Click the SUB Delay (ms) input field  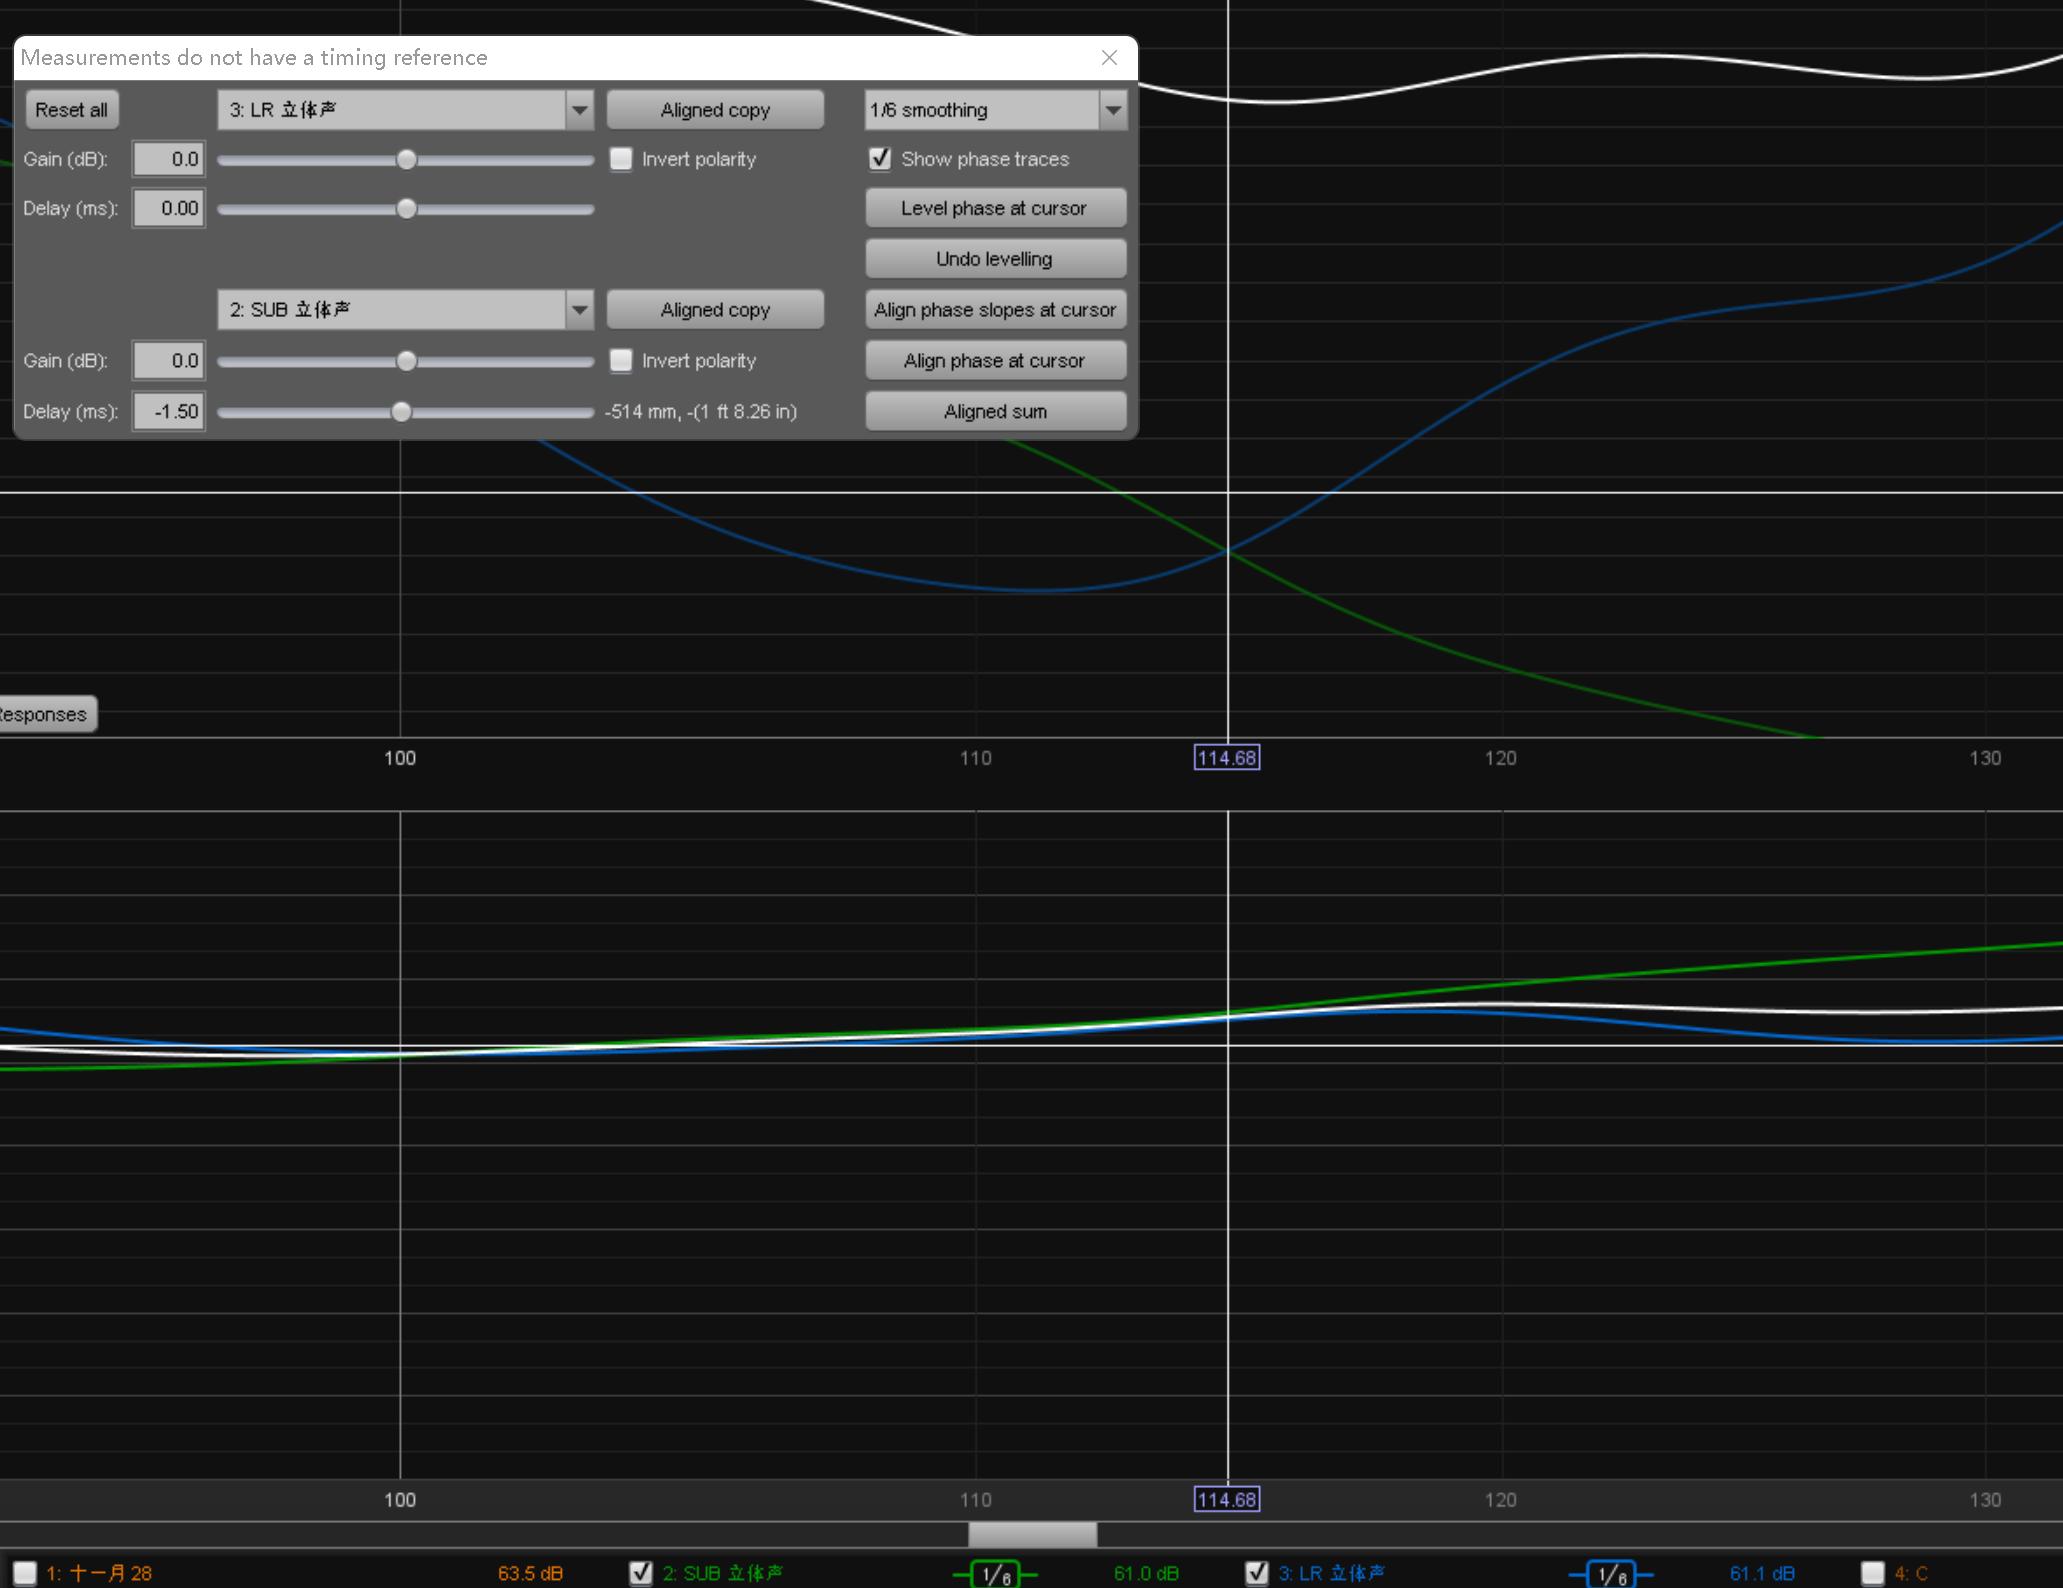(169, 412)
